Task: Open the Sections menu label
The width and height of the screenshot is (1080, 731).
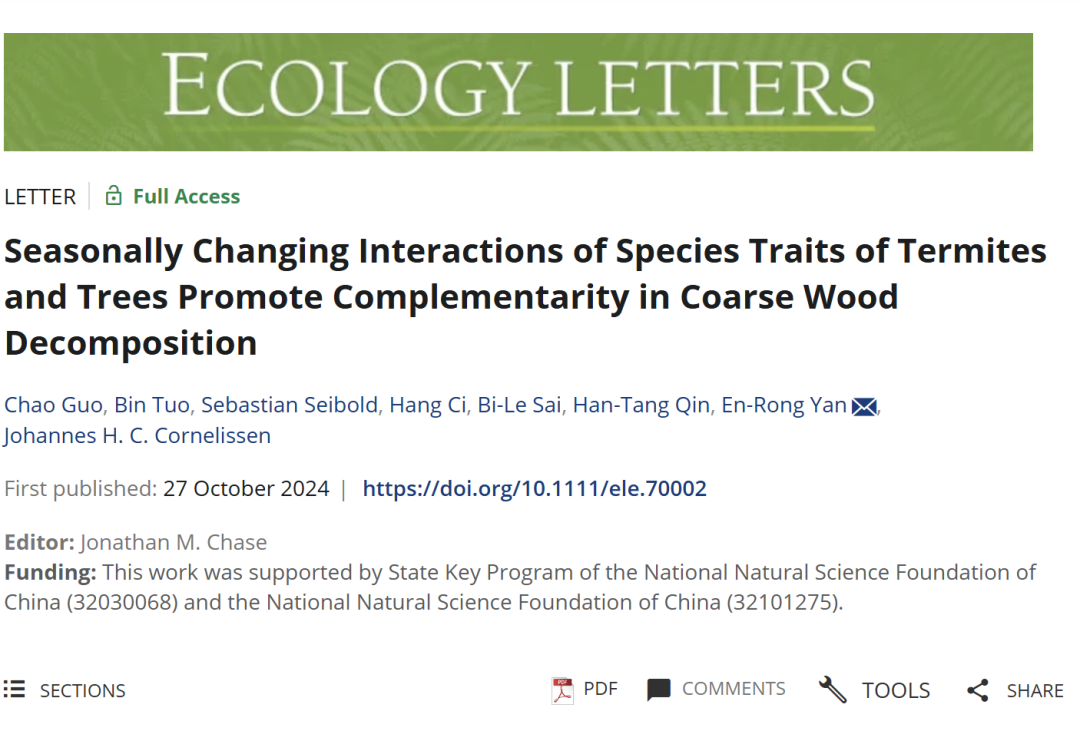Action: [83, 691]
